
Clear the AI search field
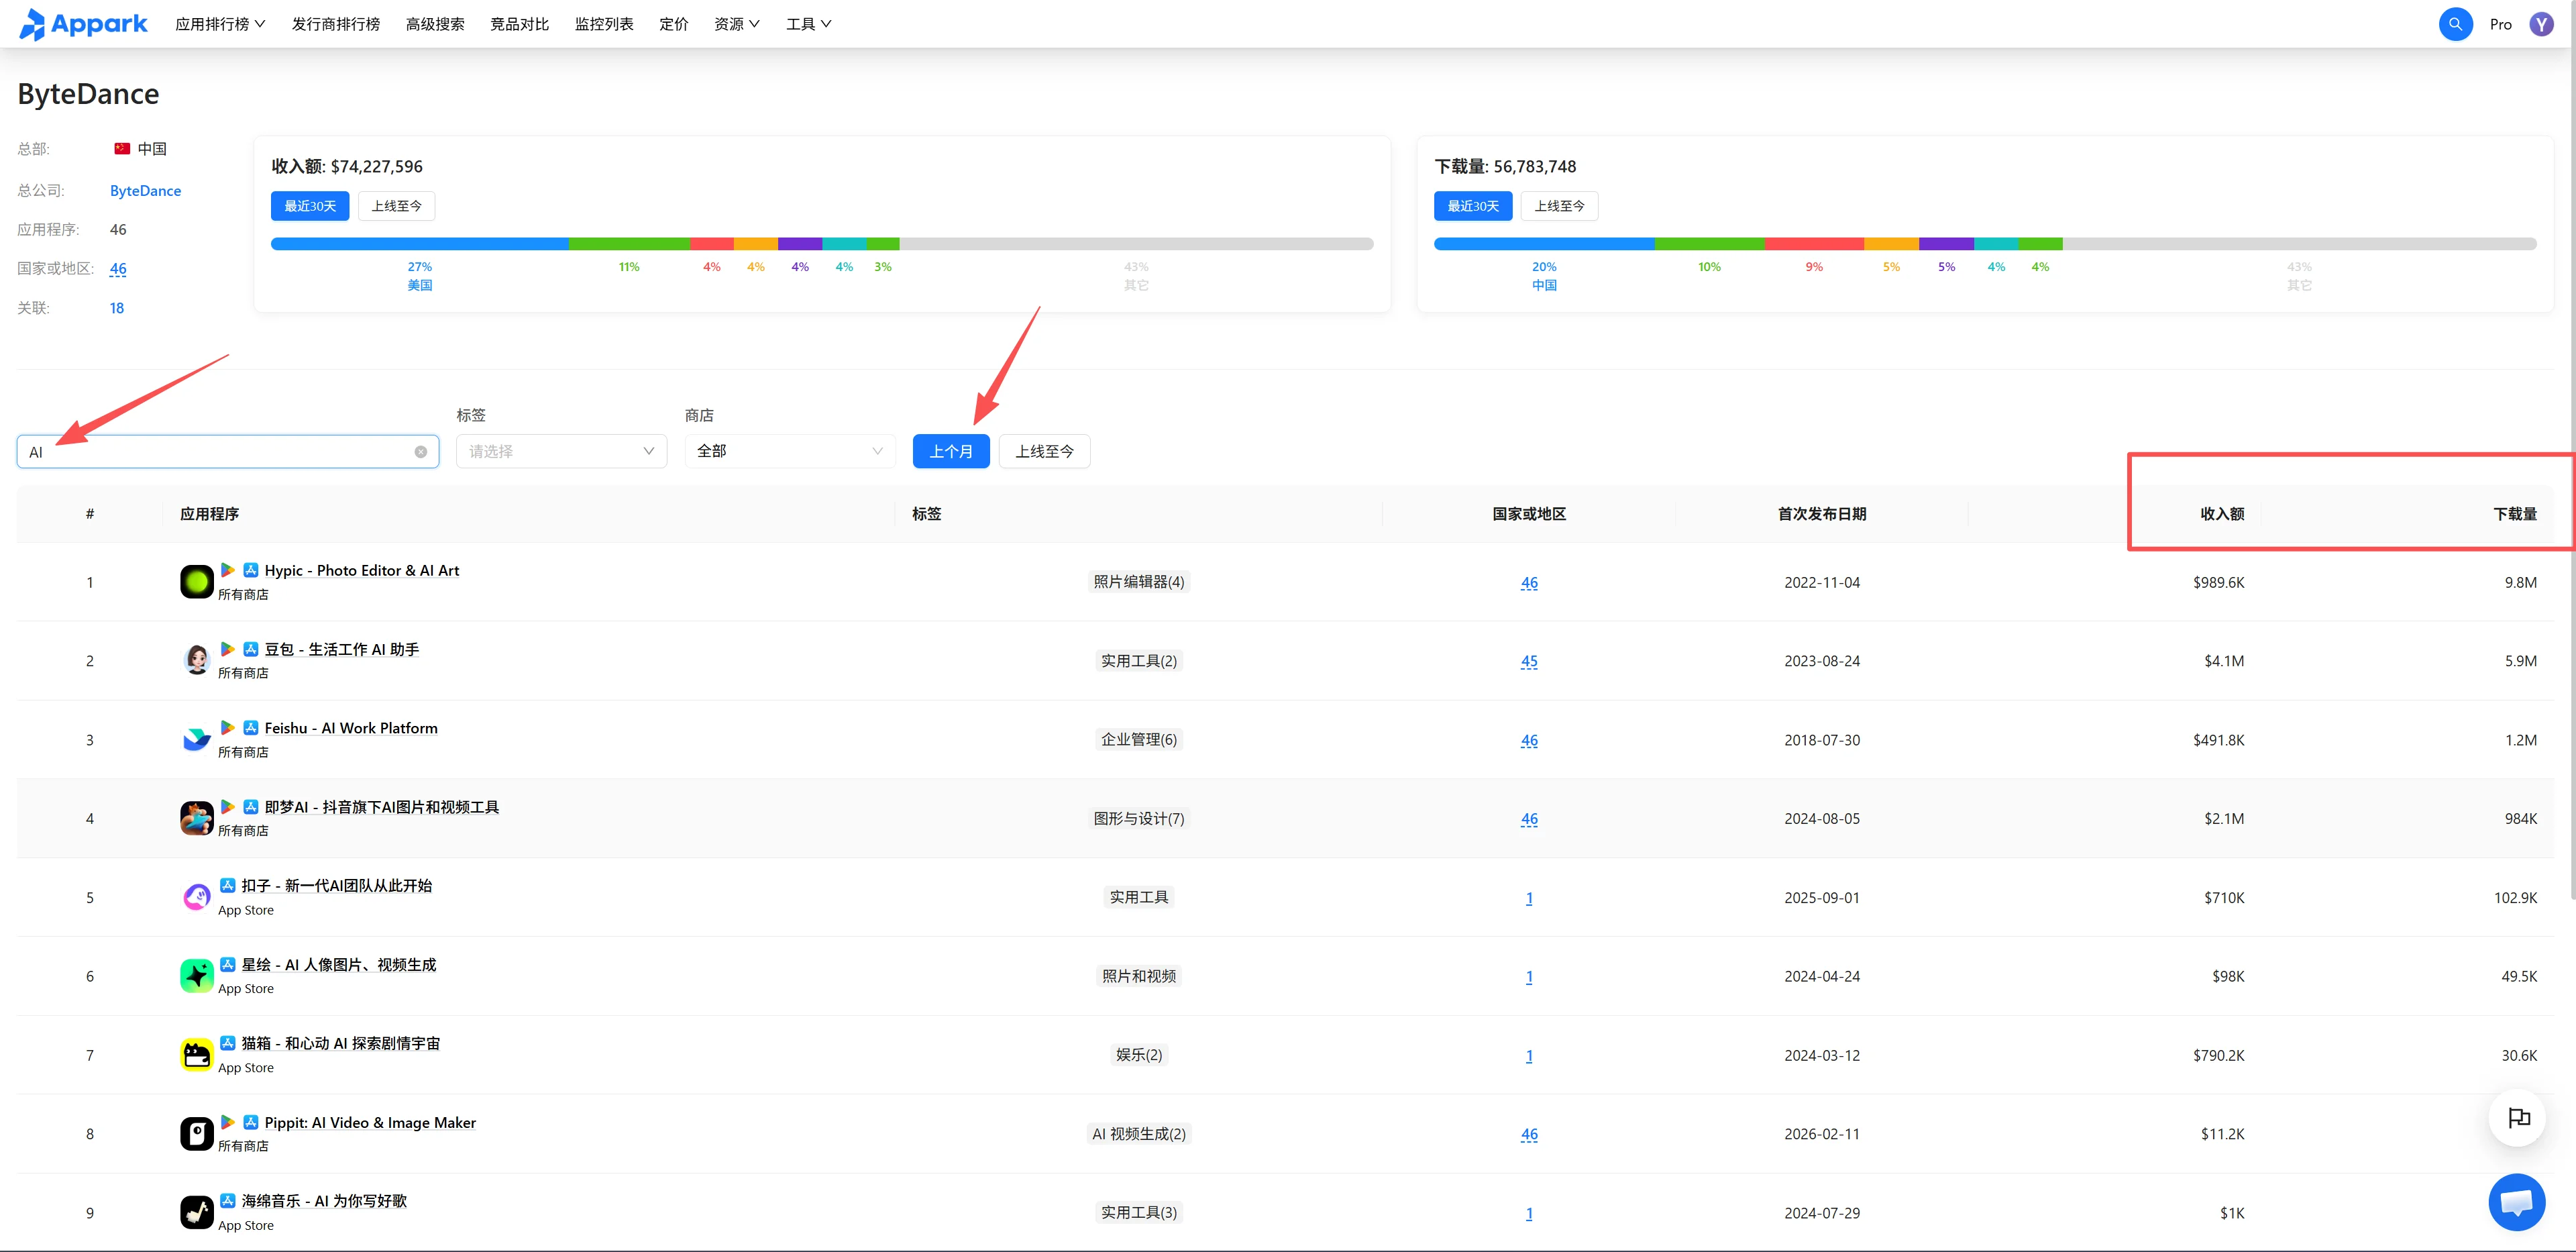[421, 452]
